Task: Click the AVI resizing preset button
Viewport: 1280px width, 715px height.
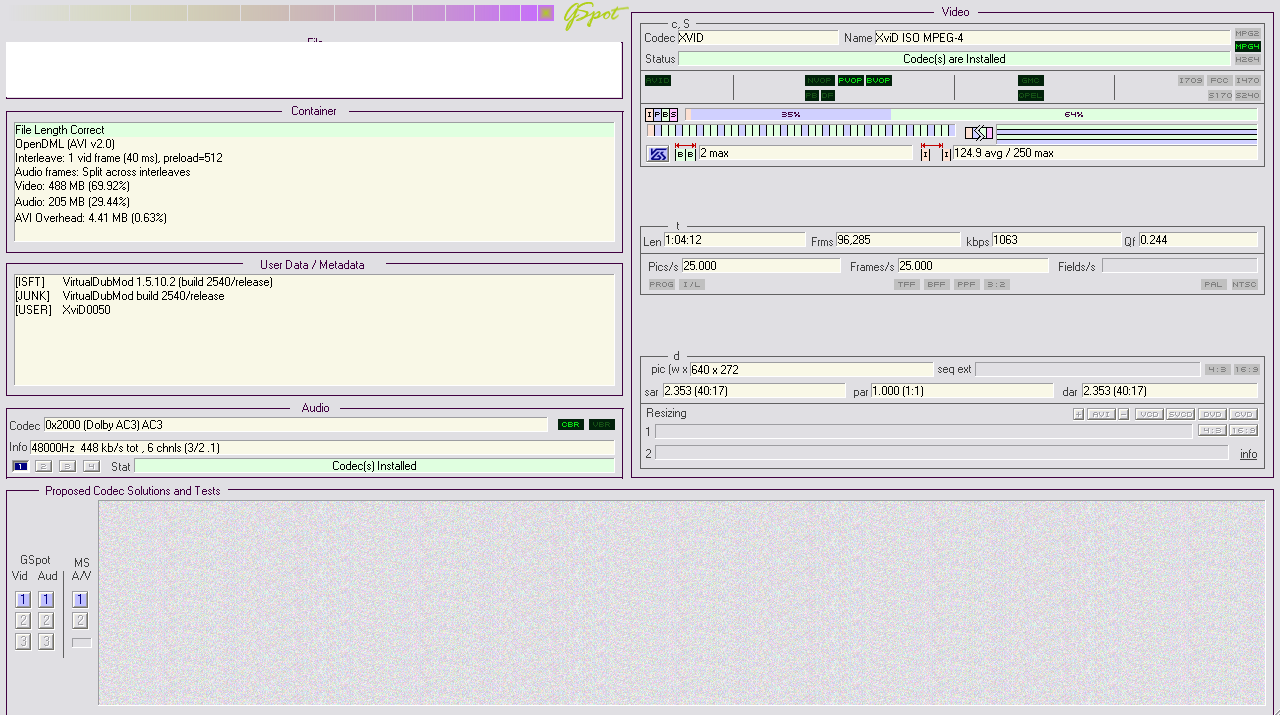Action: (x=1101, y=414)
